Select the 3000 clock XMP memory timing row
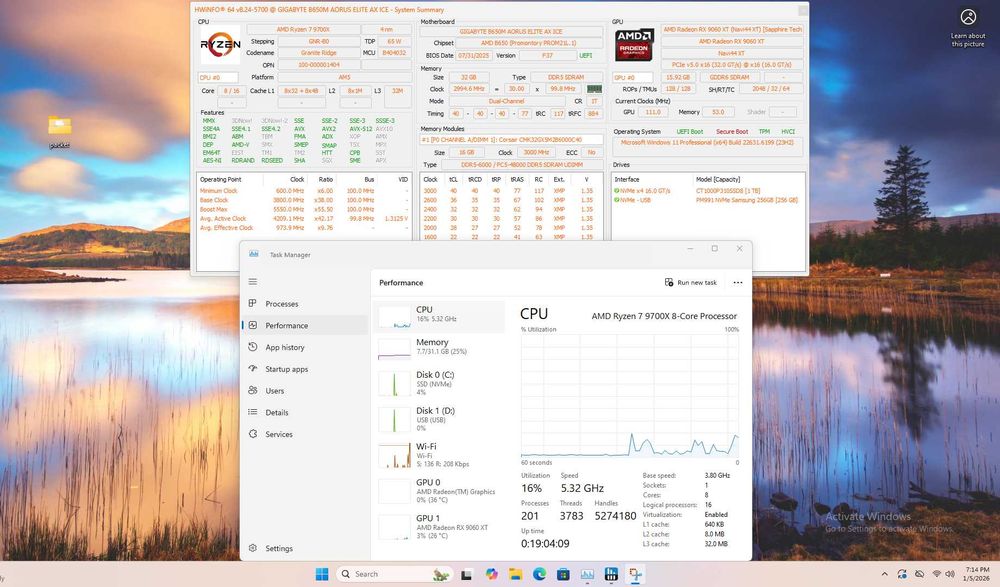 click(x=511, y=191)
